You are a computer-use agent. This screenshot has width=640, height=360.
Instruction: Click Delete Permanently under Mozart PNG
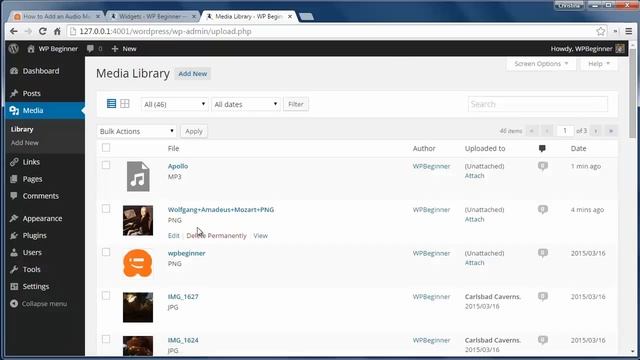216,236
